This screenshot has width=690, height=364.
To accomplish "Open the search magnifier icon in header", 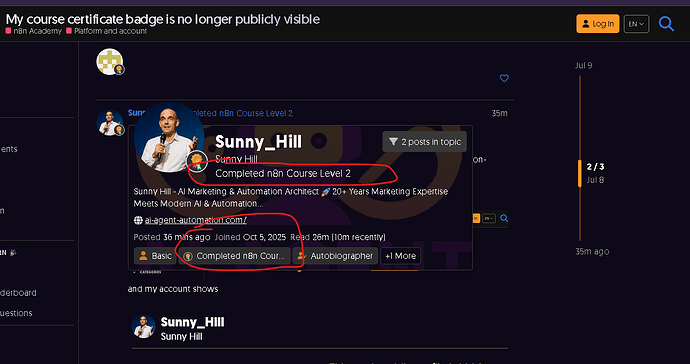I will point(666,24).
